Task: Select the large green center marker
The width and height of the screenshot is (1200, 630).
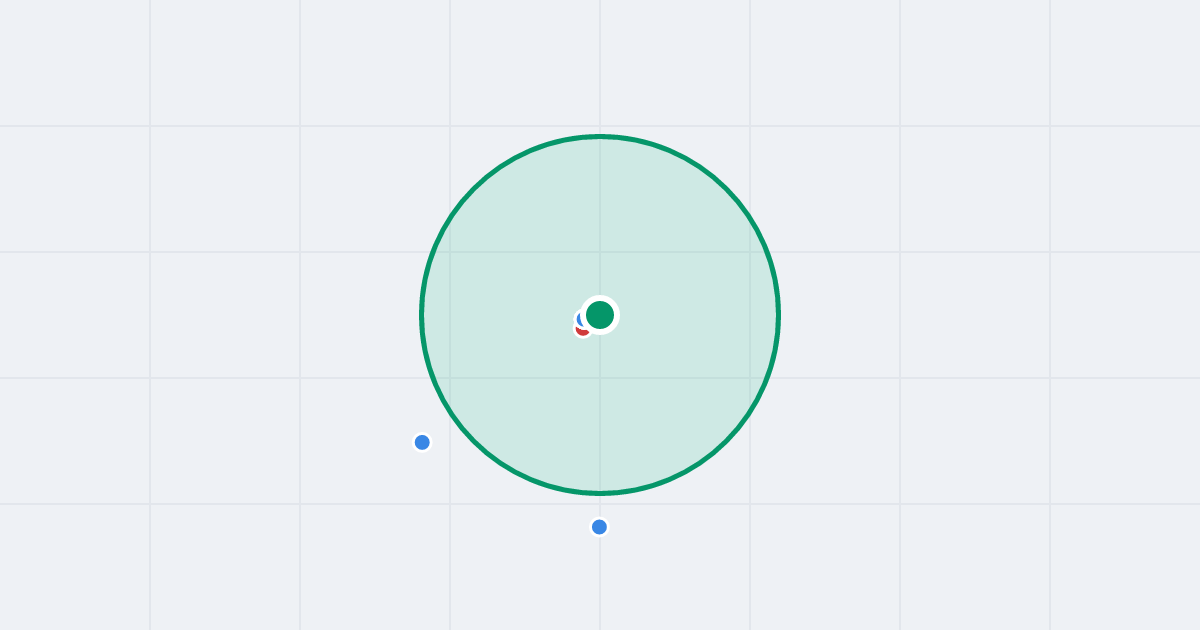Action: tap(600, 315)
